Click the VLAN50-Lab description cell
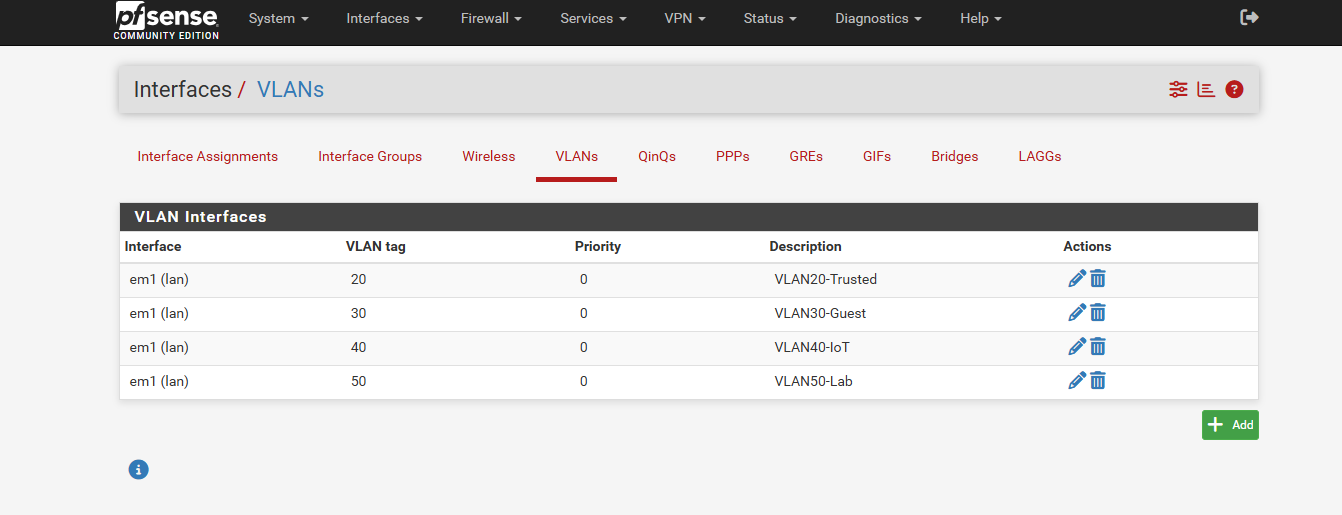This screenshot has width=1342, height=515. [813, 381]
